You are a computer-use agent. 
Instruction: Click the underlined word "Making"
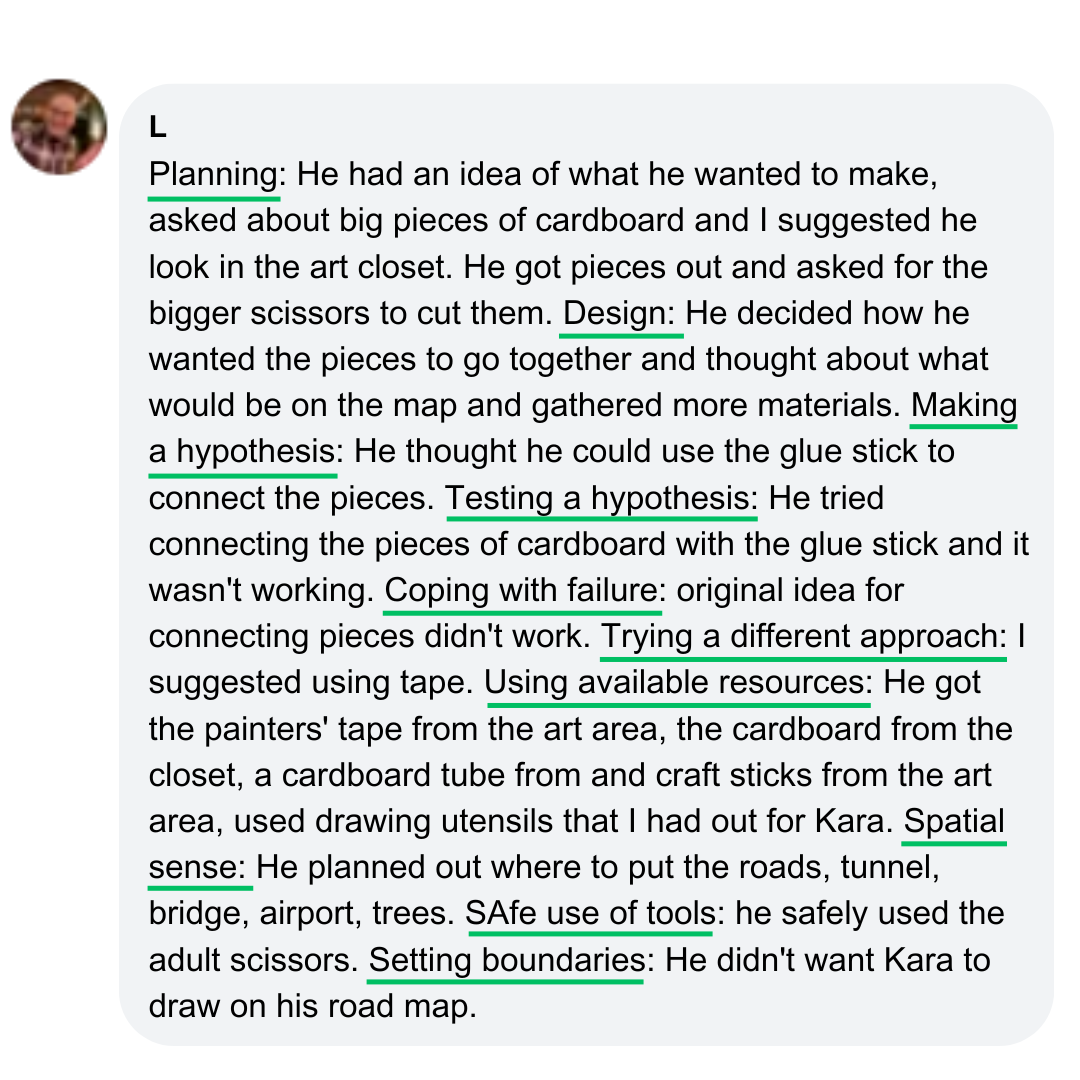(x=964, y=407)
